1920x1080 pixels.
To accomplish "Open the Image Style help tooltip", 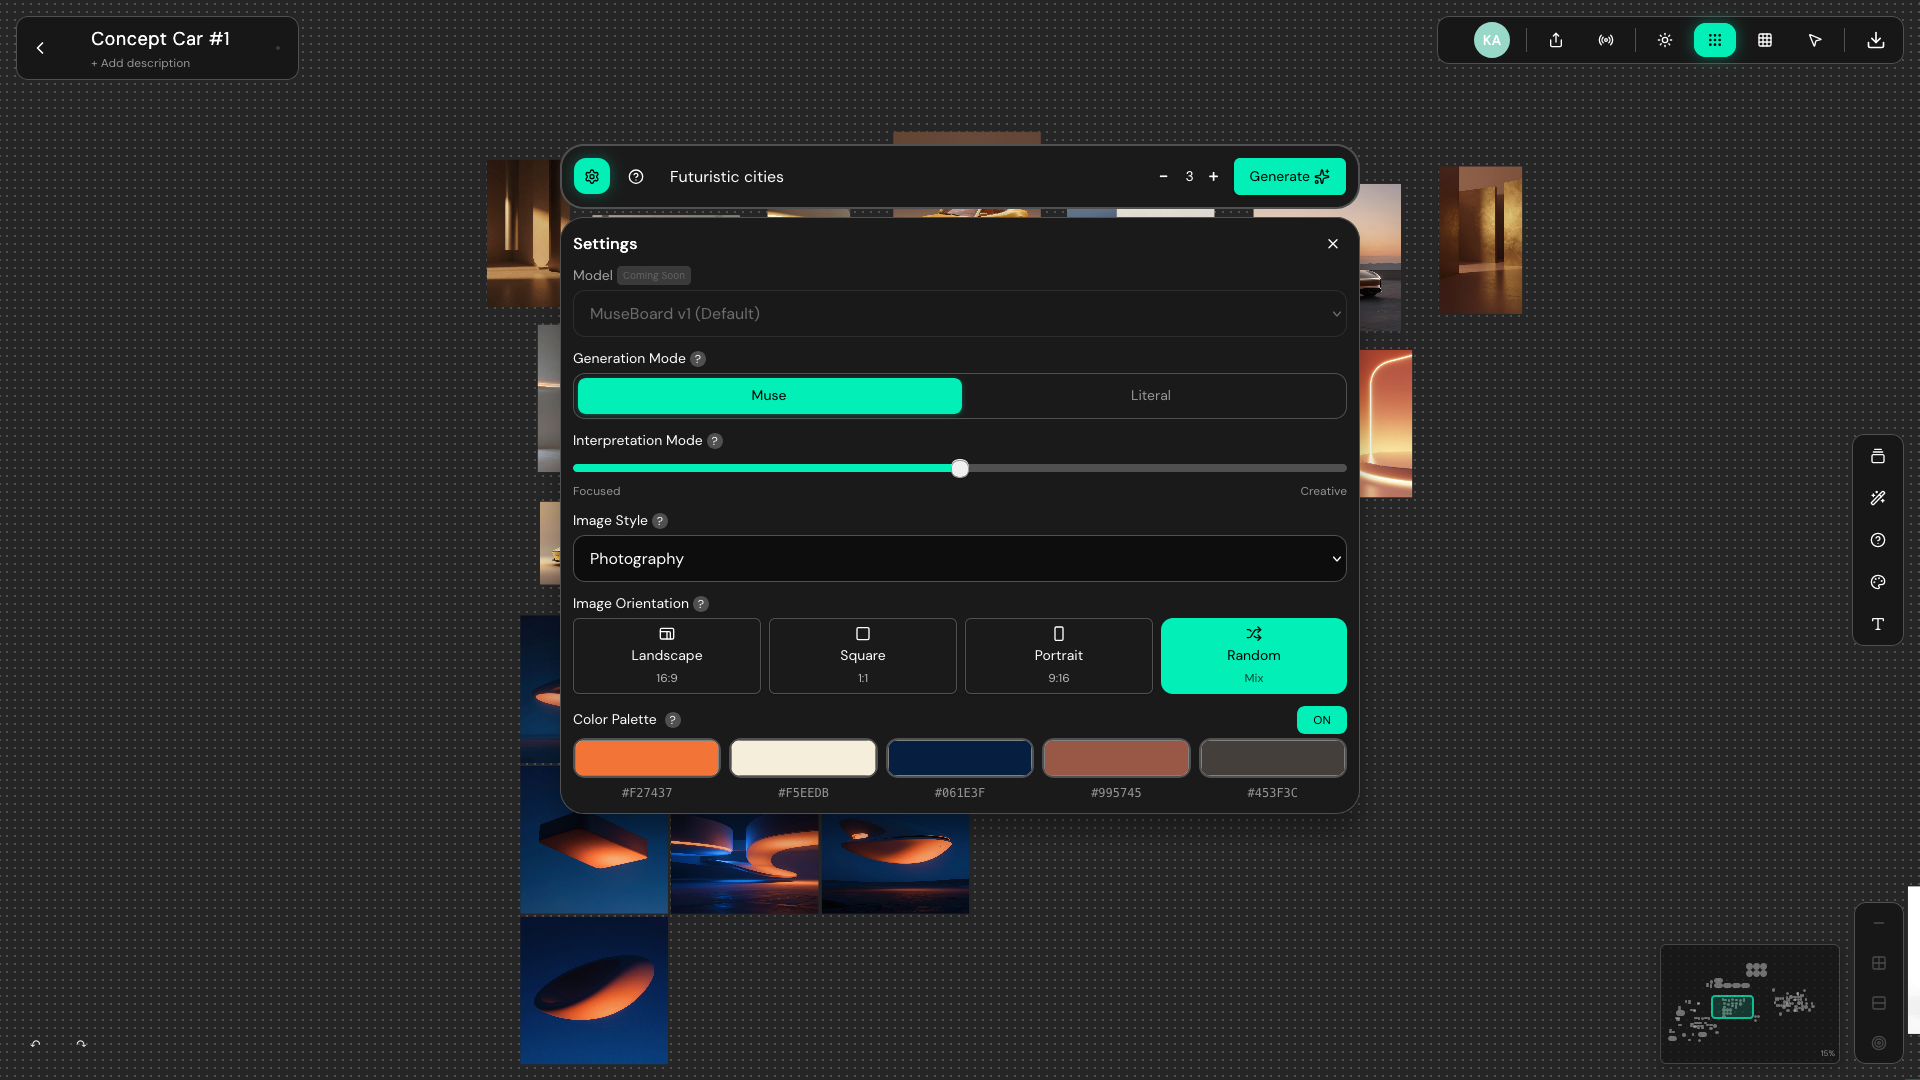I will (660, 521).
